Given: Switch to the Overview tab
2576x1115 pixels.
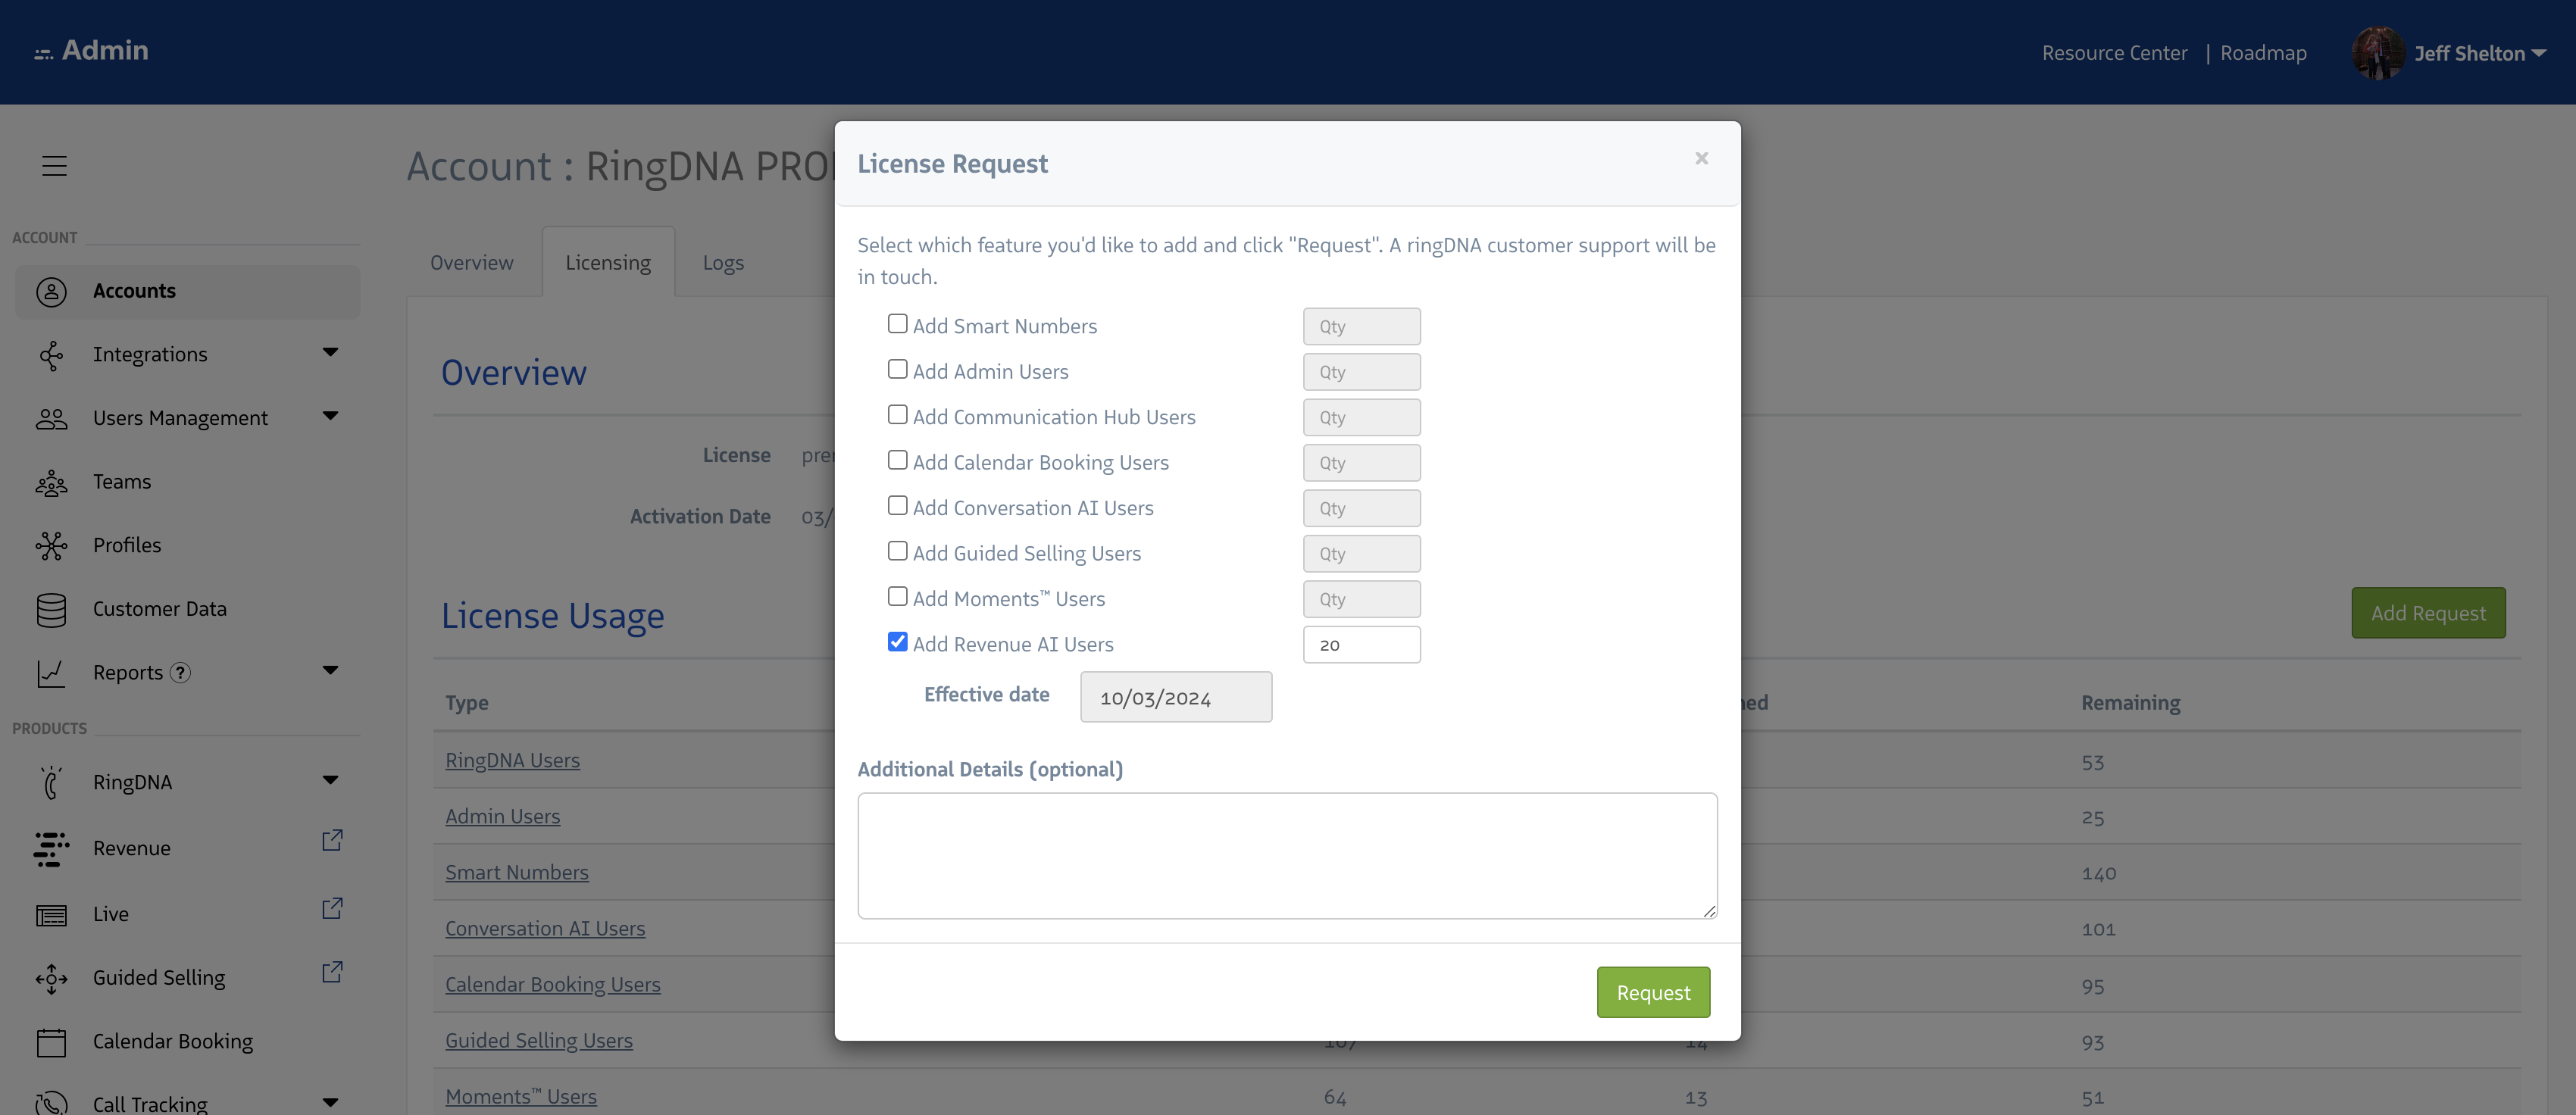Looking at the screenshot, I should click(x=471, y=263).
